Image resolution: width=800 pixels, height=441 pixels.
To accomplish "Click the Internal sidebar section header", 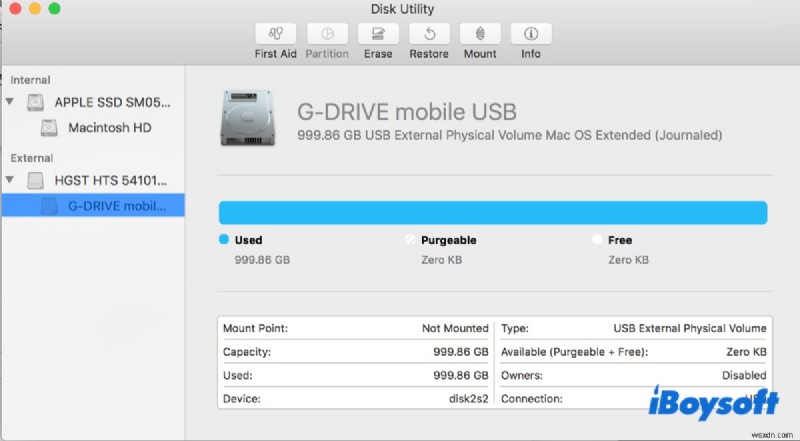I will pyautogui.click(x=30, y=80).
